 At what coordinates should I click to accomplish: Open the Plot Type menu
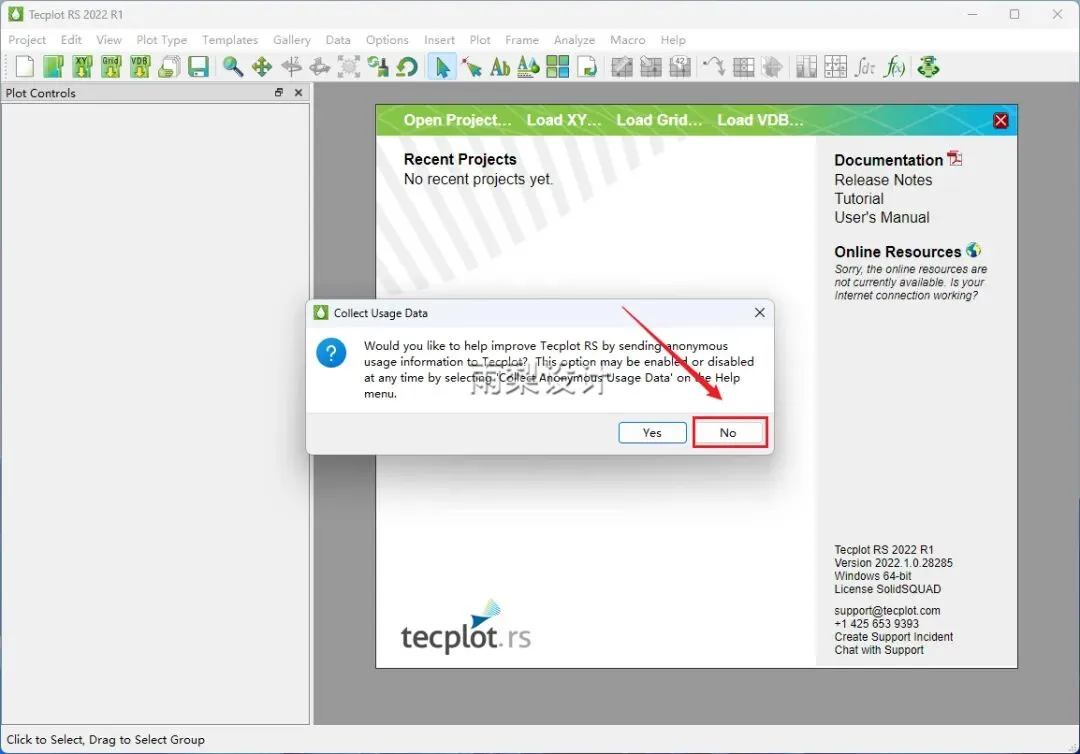pyautogui.click(x=162, y=40)
